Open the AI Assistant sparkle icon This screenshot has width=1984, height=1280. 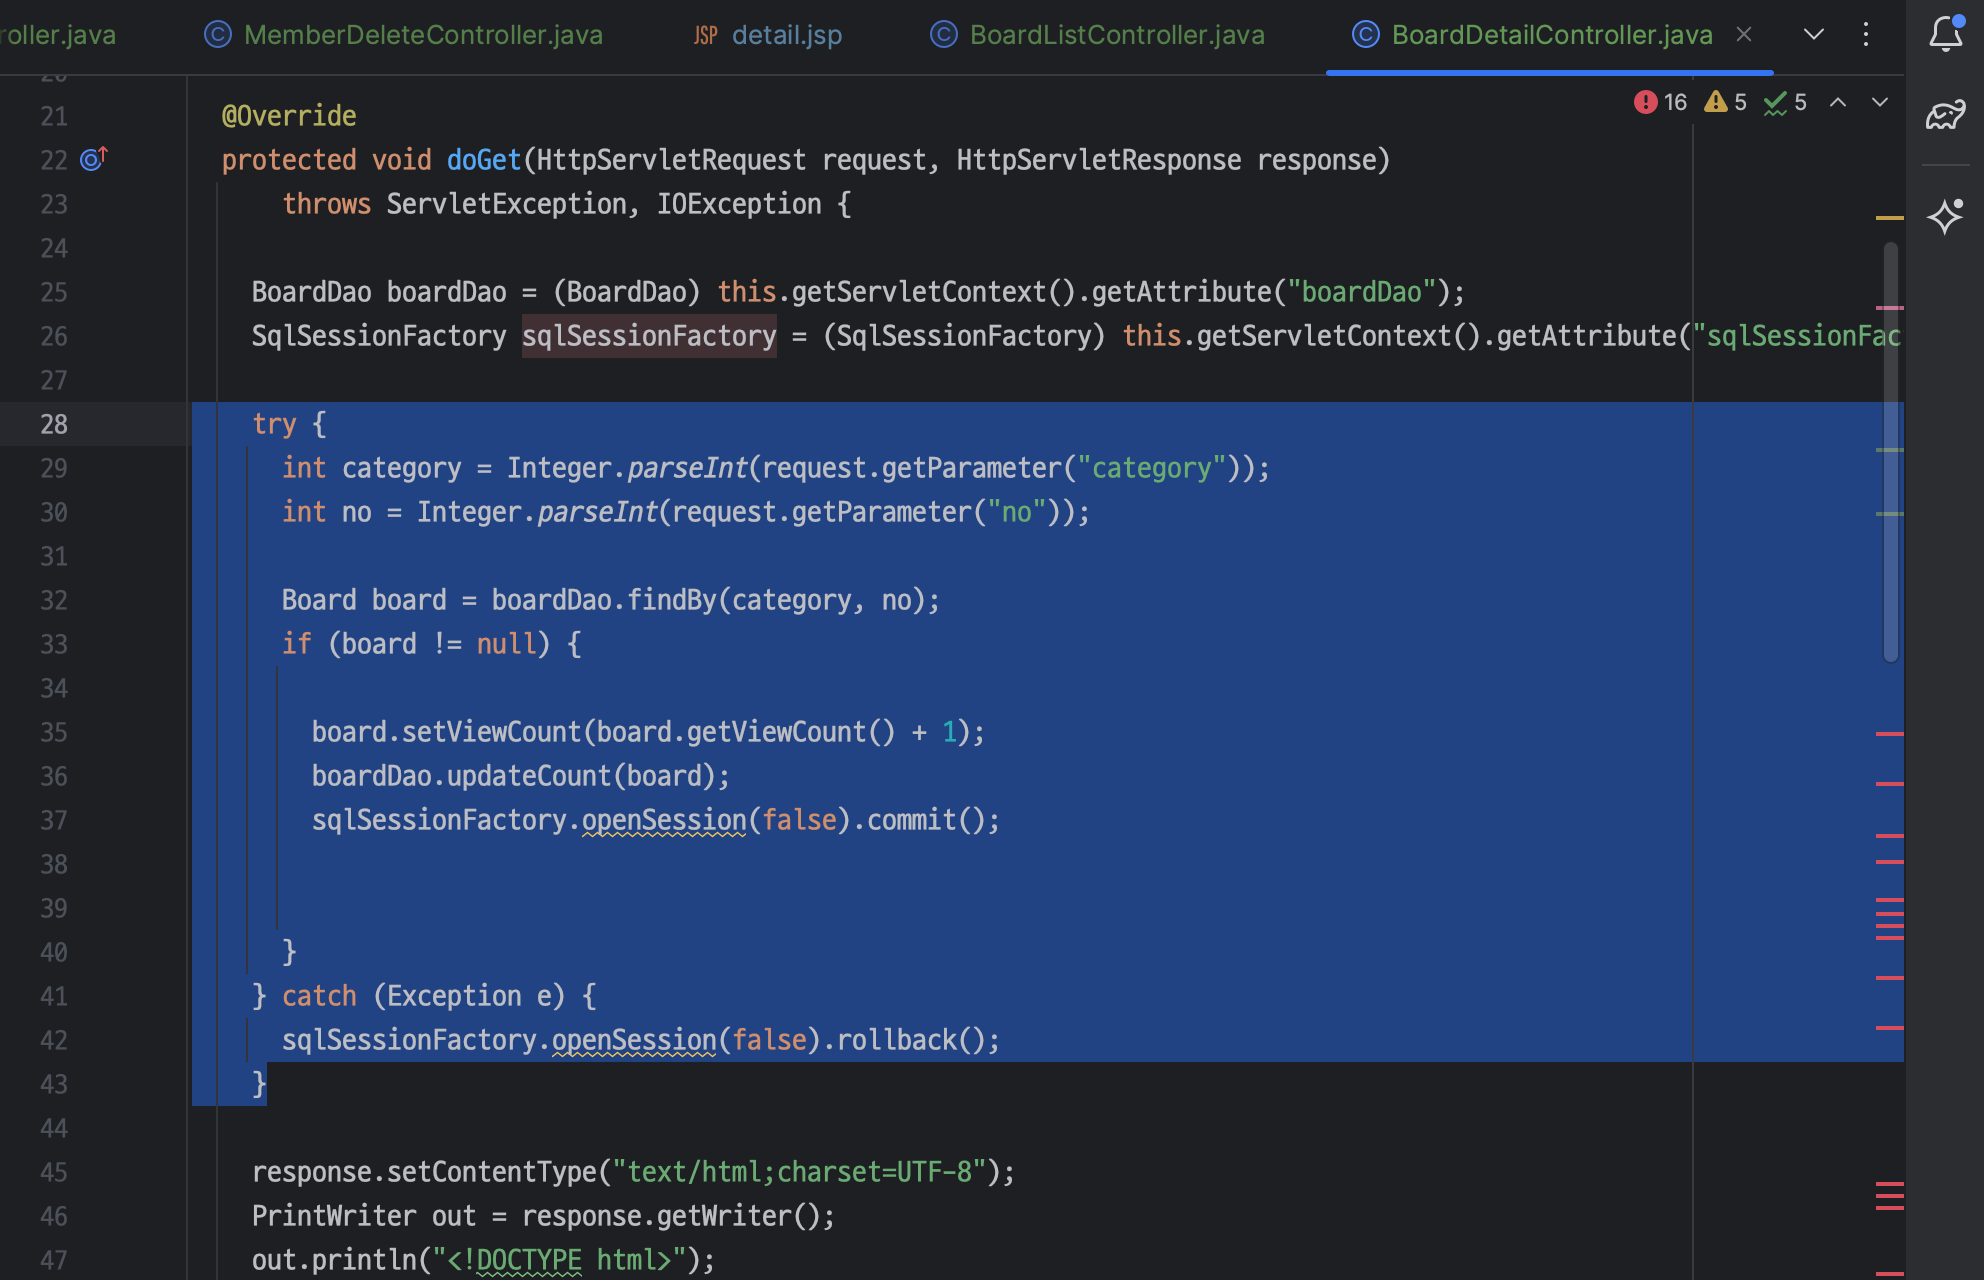[x=1945, y=216]
